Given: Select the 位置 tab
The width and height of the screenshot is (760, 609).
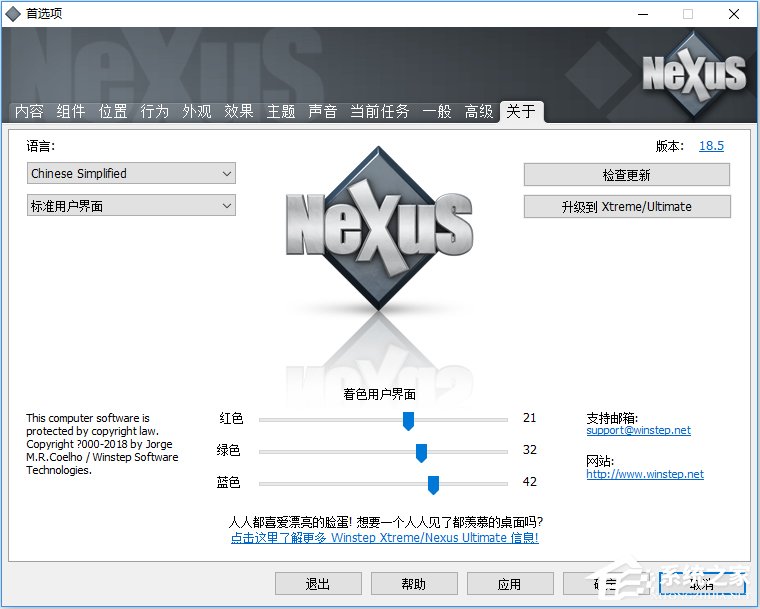Looking at the screenshot, I should 113,112.
